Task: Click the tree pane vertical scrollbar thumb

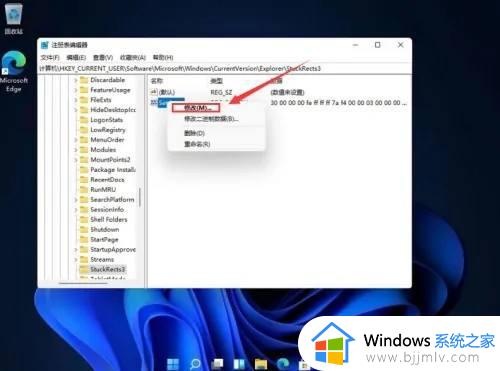Action: (x=140, y=197)
